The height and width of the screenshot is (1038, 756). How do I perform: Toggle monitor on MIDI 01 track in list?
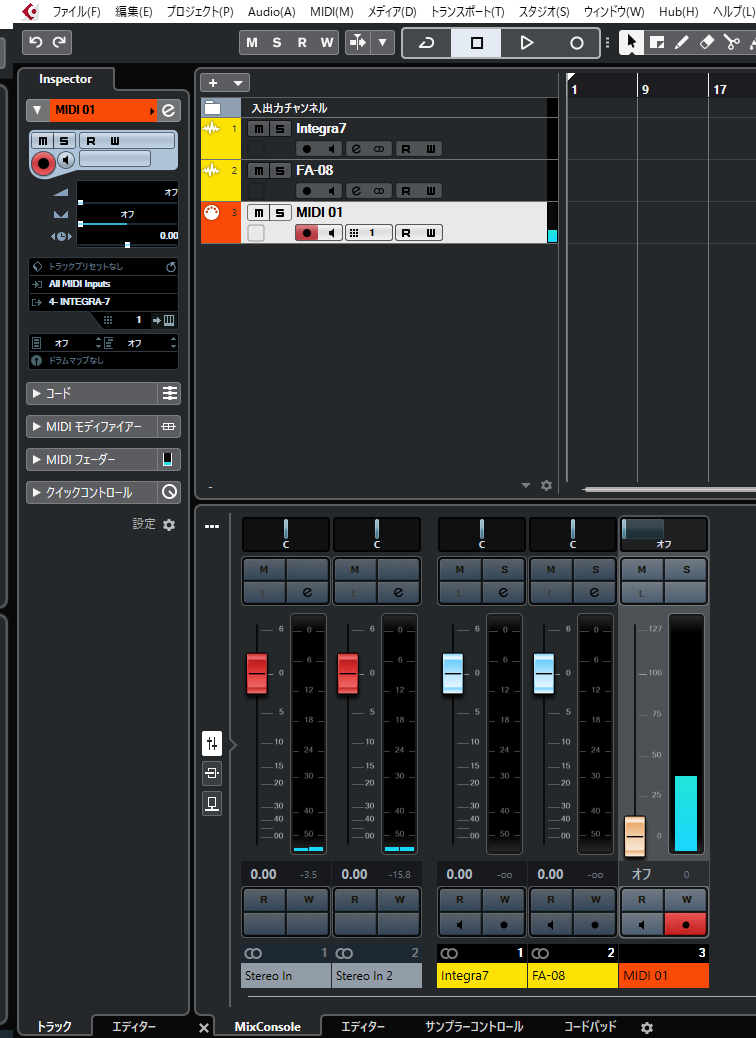tap(331, 233)
